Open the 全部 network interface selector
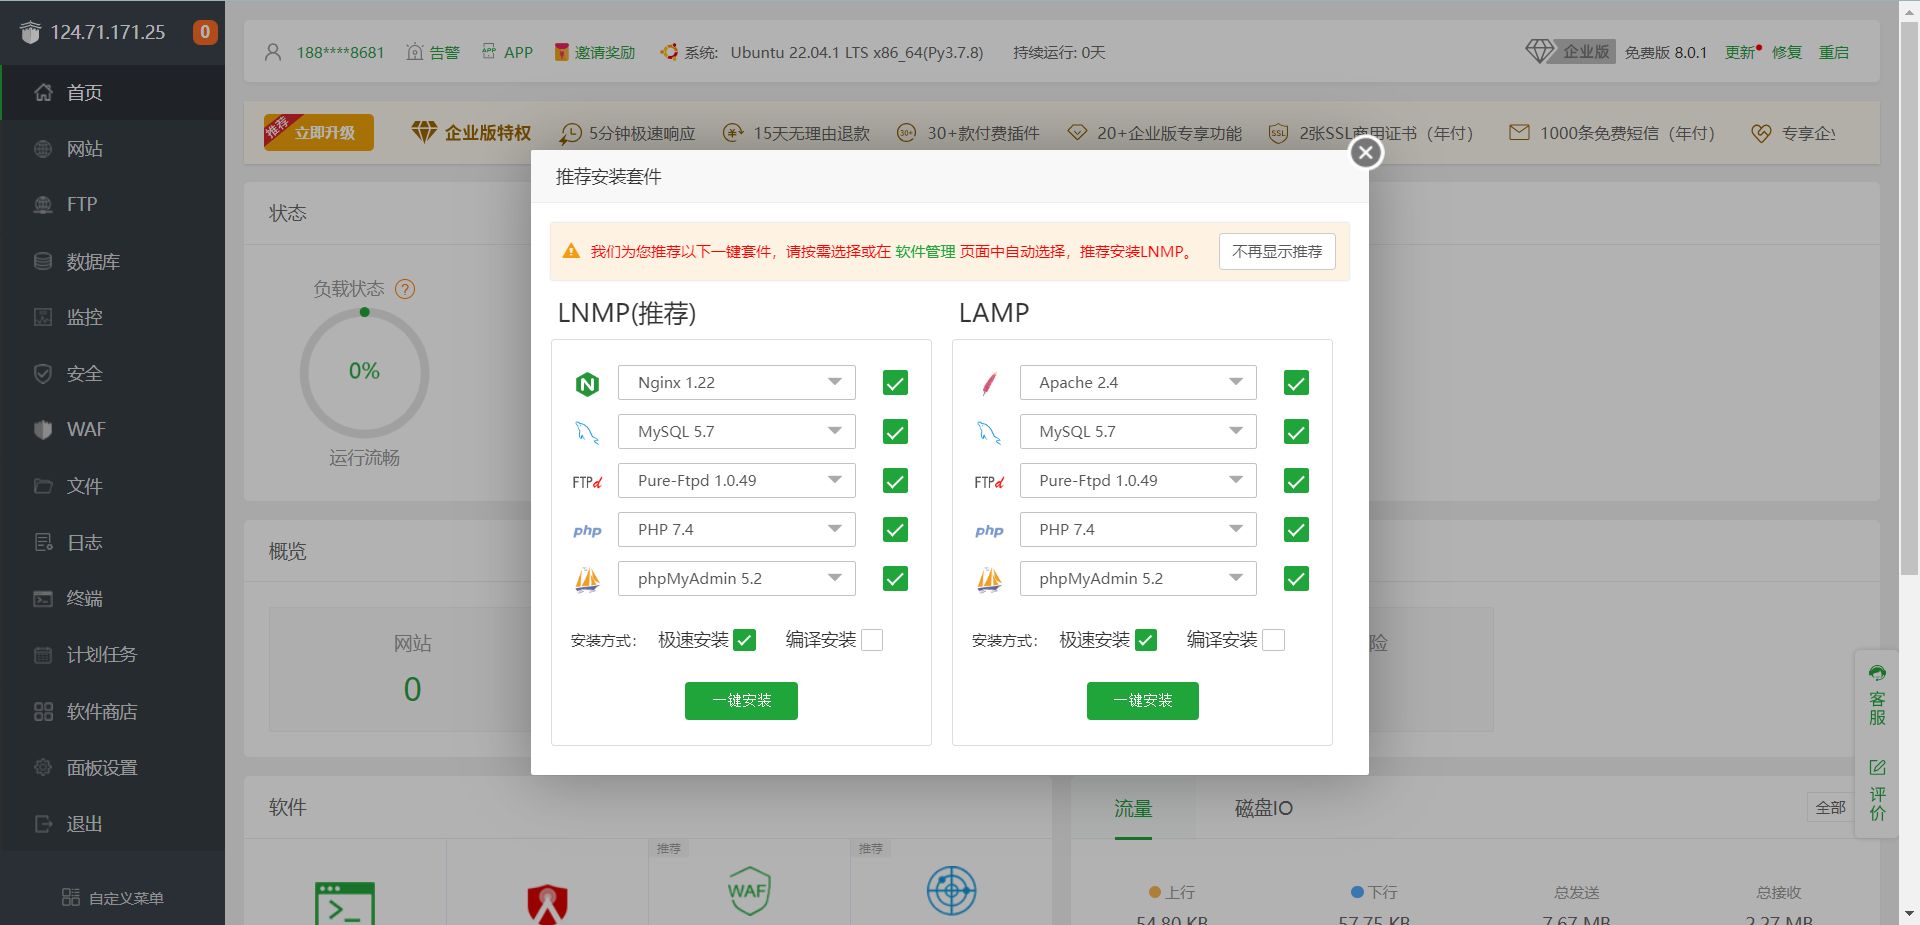 tap(1831, 808)
